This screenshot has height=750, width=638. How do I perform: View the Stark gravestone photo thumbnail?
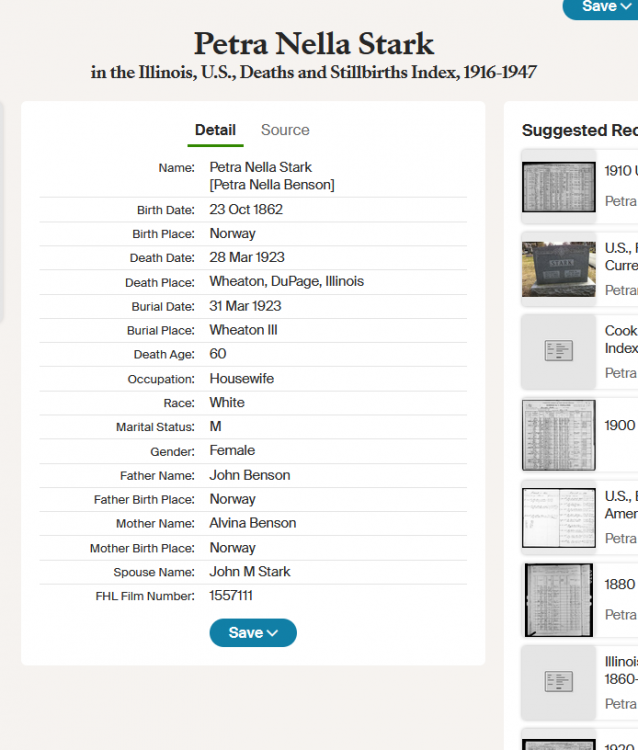[559, 269]
